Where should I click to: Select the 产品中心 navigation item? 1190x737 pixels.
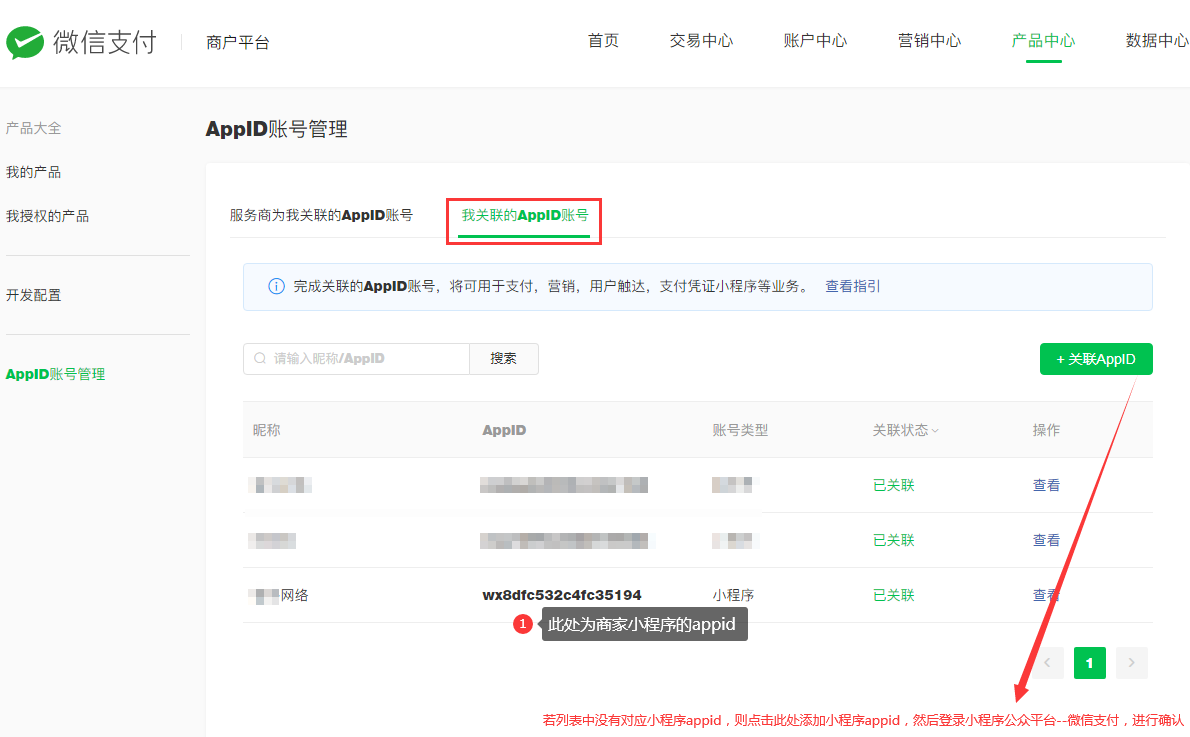pos(1044,41)
